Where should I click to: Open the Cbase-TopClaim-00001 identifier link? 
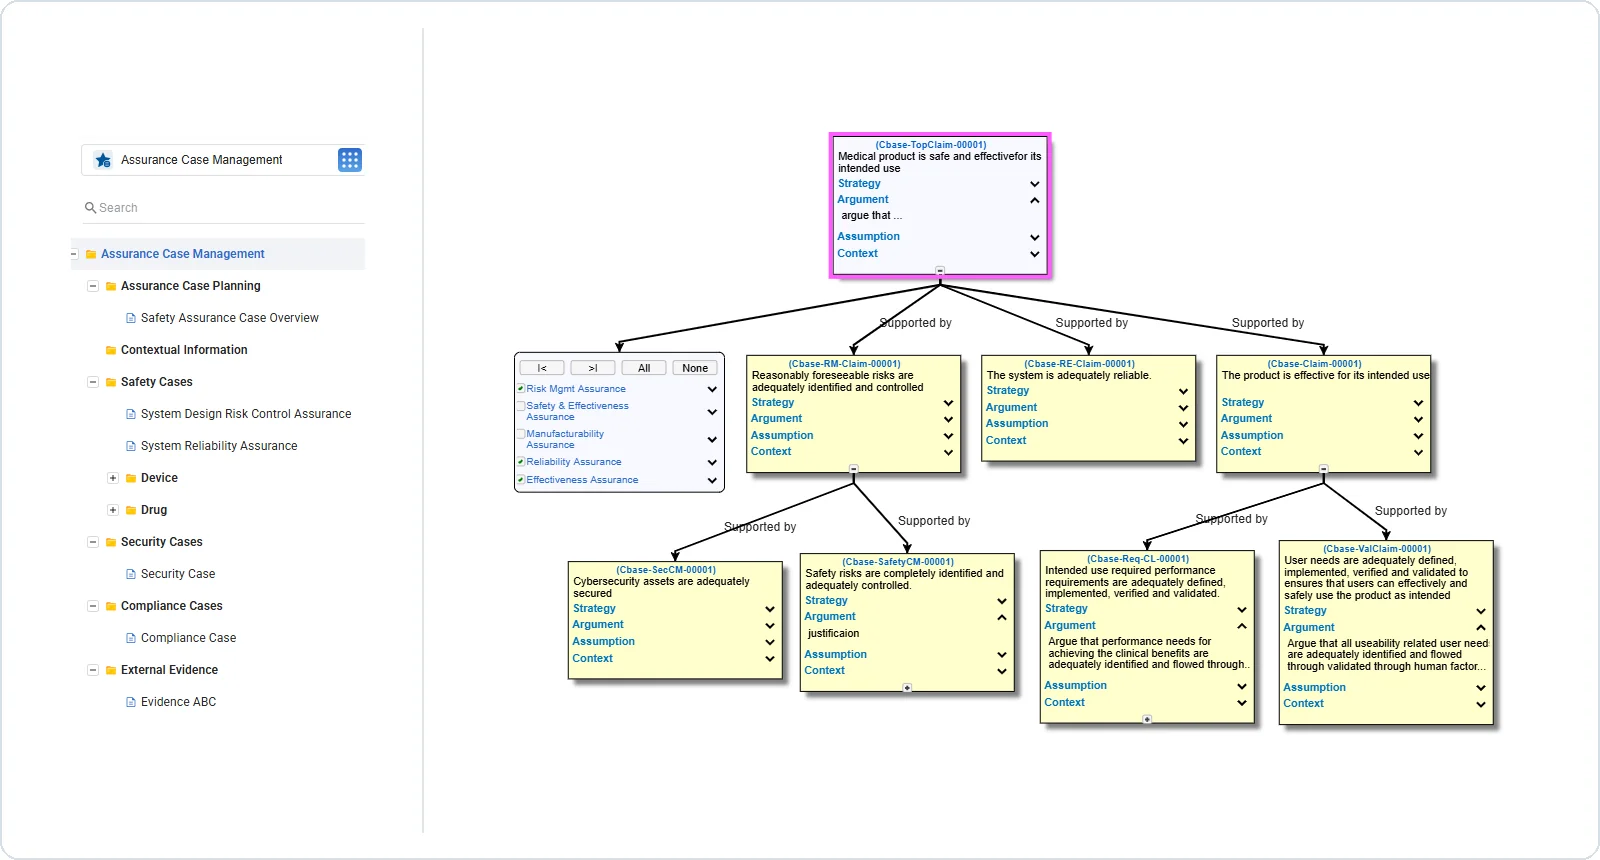tap(931, 145)
